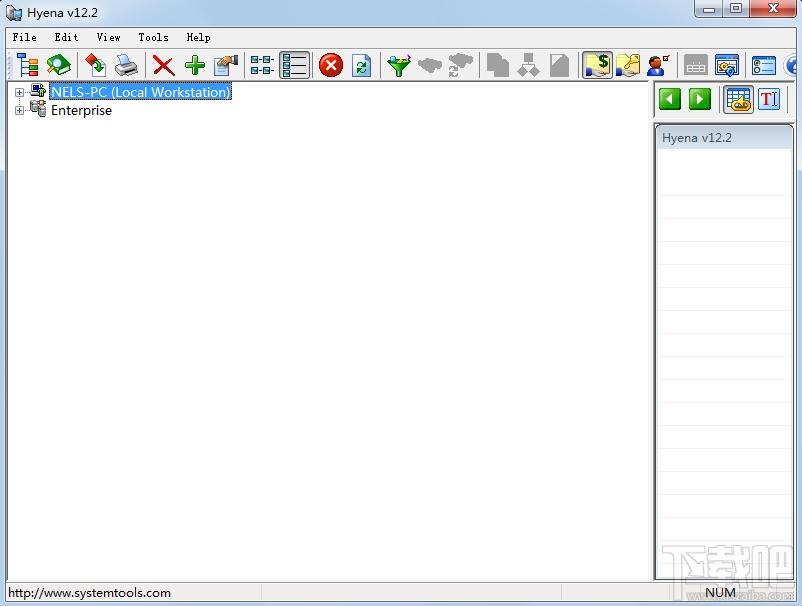The height and width of the screenshot is (606, 802).
Task: Toggle the detailed list view button
Action: click(295, 65)
